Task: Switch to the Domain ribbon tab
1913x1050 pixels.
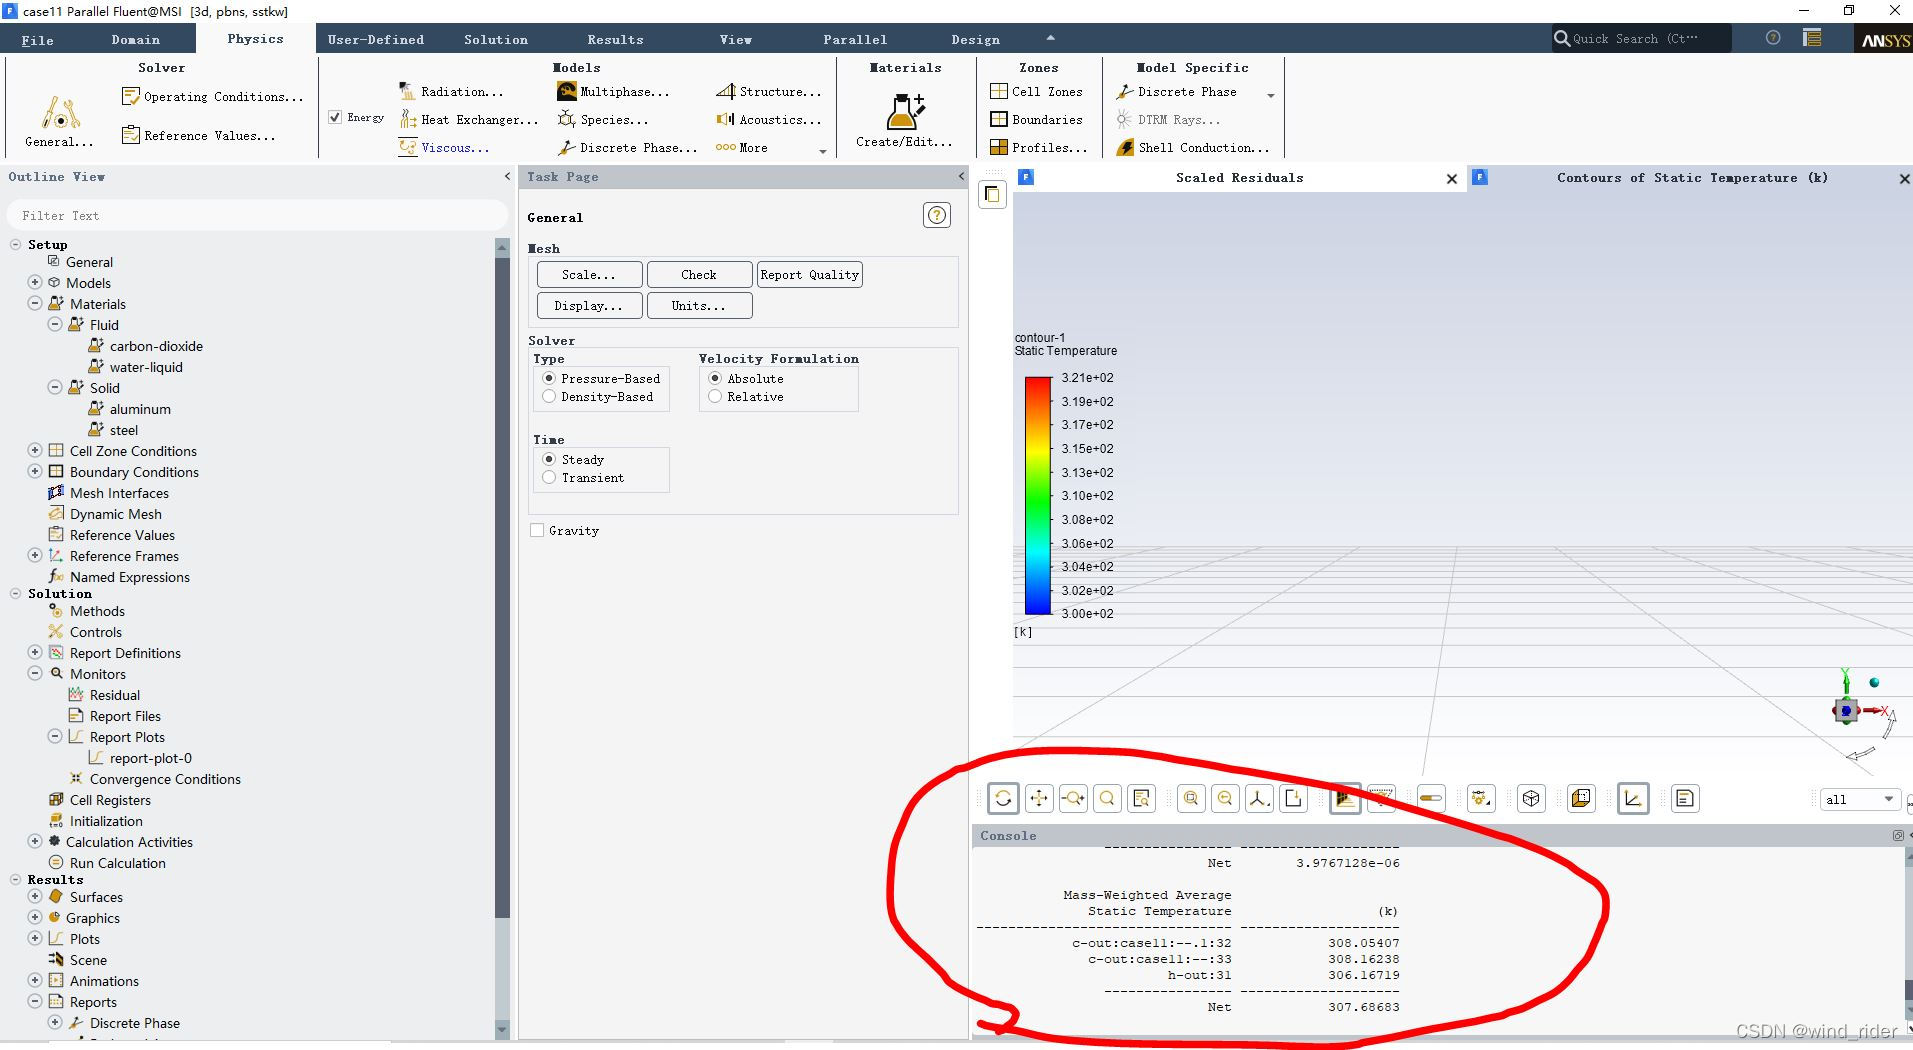Action: pos(135,39)
